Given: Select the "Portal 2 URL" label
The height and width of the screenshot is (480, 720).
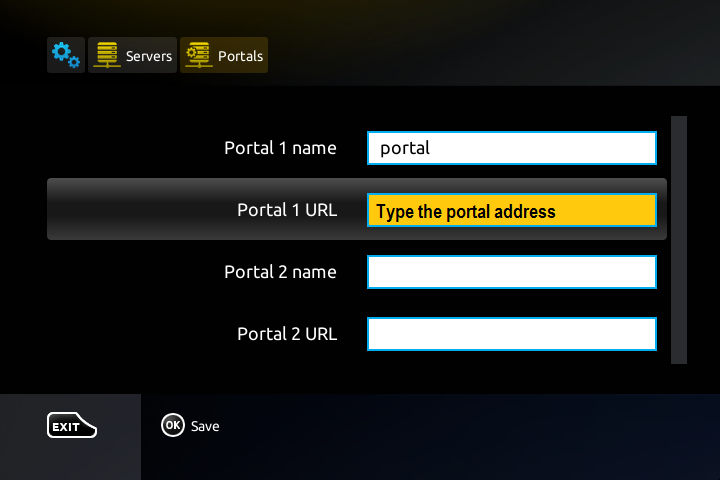Looking at the screenshot, I should click(x=287, y=334).
